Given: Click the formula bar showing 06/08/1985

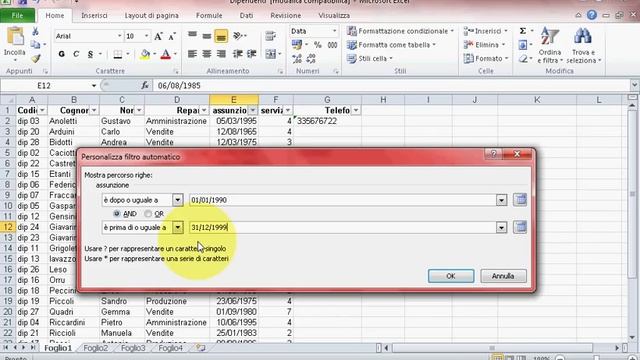Looking at the screenshot, I should 392,85.
